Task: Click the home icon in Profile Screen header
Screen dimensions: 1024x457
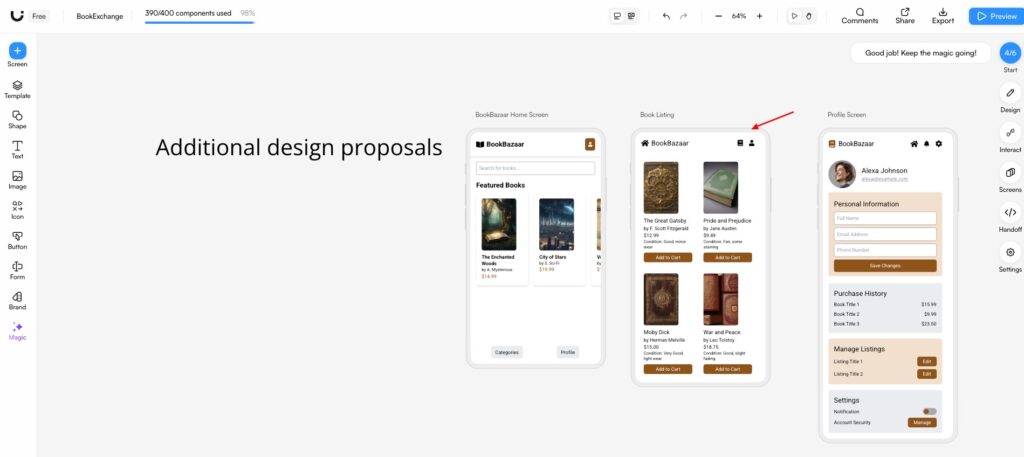Action: coord(914,144)
